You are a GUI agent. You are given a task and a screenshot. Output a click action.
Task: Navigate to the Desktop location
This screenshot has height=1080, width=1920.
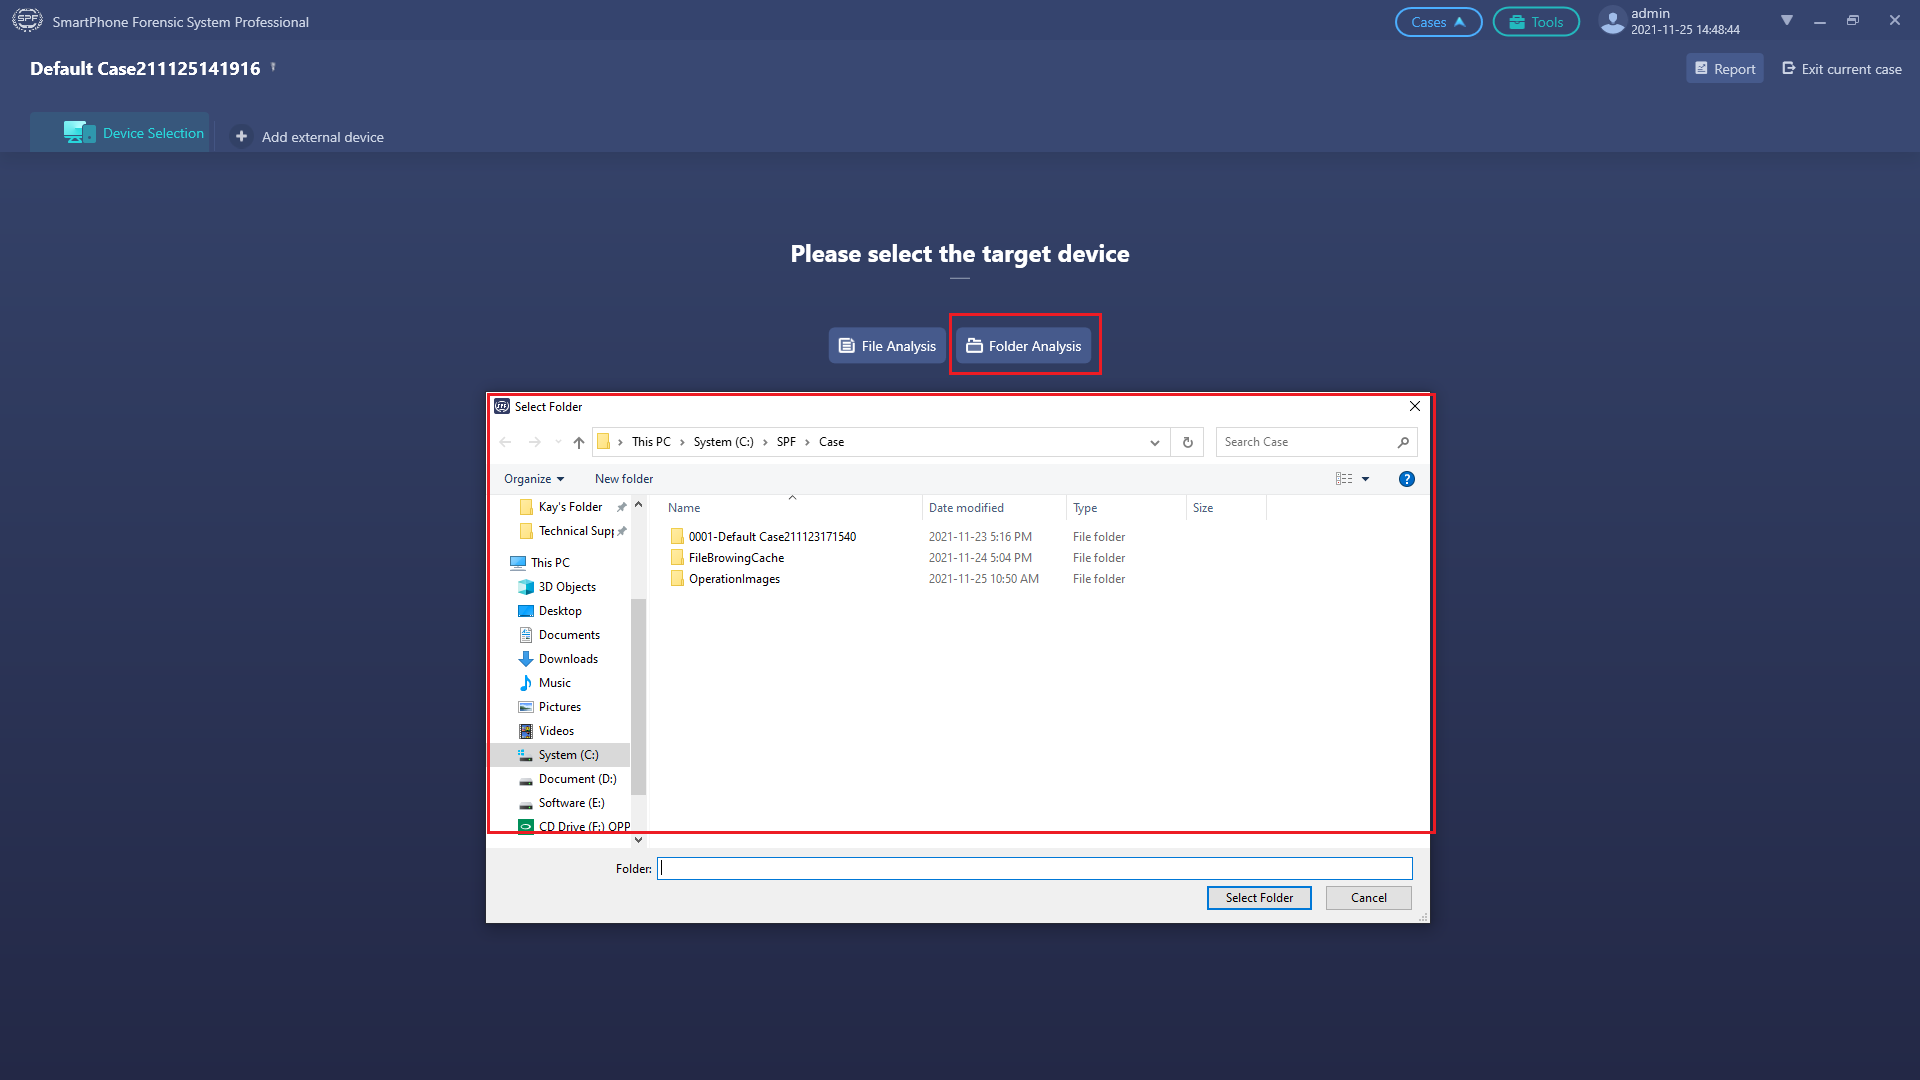tap(558, 609)
